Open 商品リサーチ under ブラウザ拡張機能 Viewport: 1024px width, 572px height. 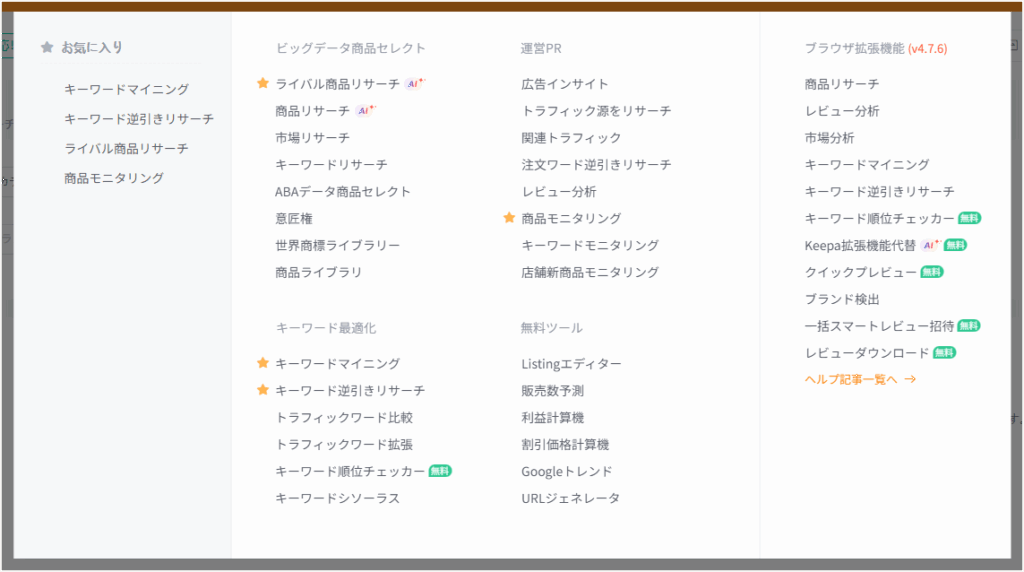tap(842, 84)
